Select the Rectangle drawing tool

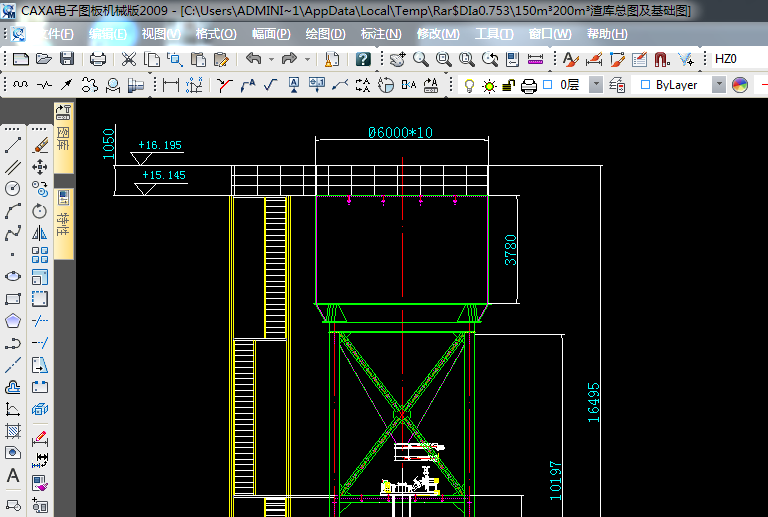tap(13, 299)
